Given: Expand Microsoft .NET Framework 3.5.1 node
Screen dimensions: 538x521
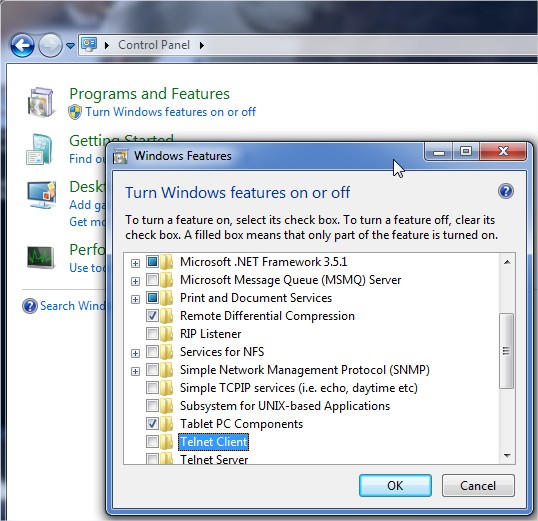Looking at the screenshot, I should point(136,263).
